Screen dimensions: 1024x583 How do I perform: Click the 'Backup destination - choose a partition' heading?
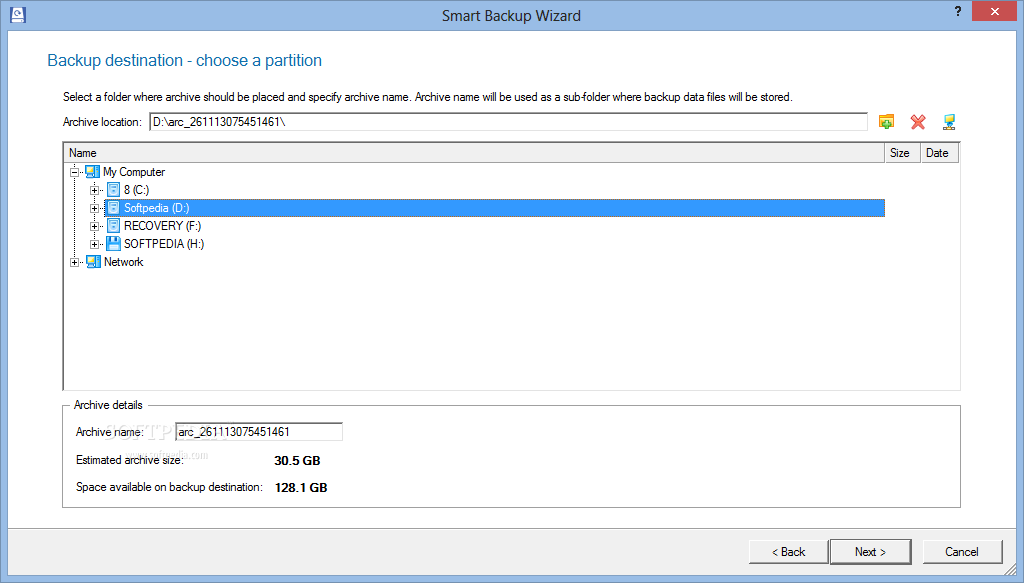pos(184,60)
